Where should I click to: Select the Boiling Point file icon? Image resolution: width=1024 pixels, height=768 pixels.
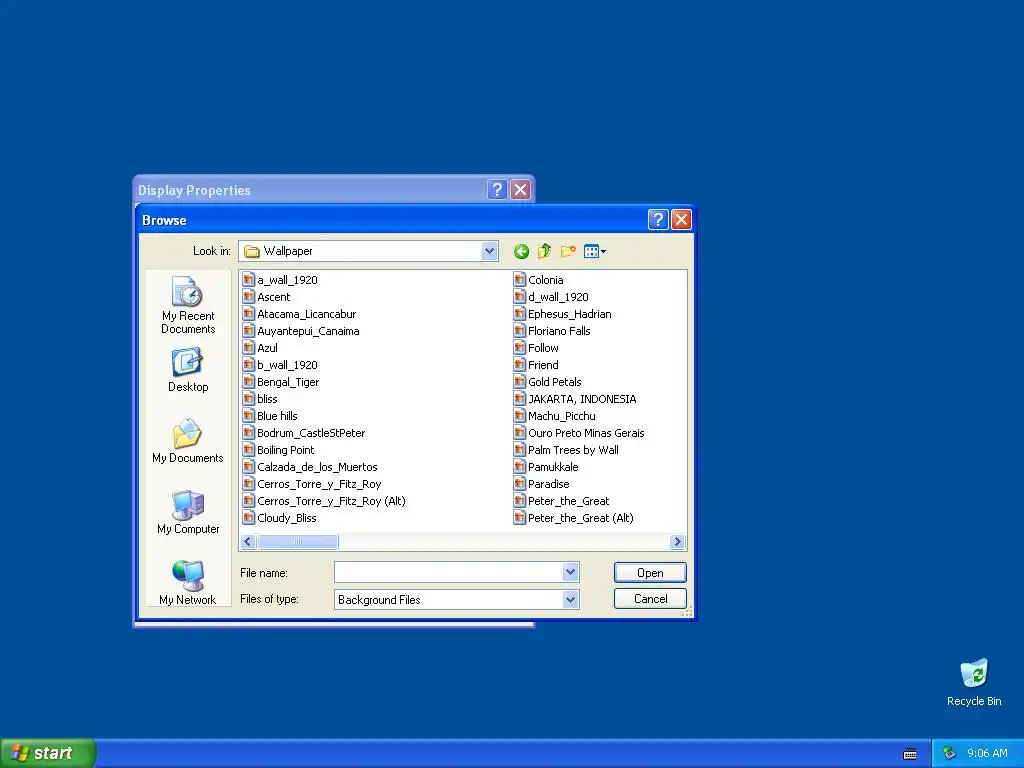tap(249, 449)
